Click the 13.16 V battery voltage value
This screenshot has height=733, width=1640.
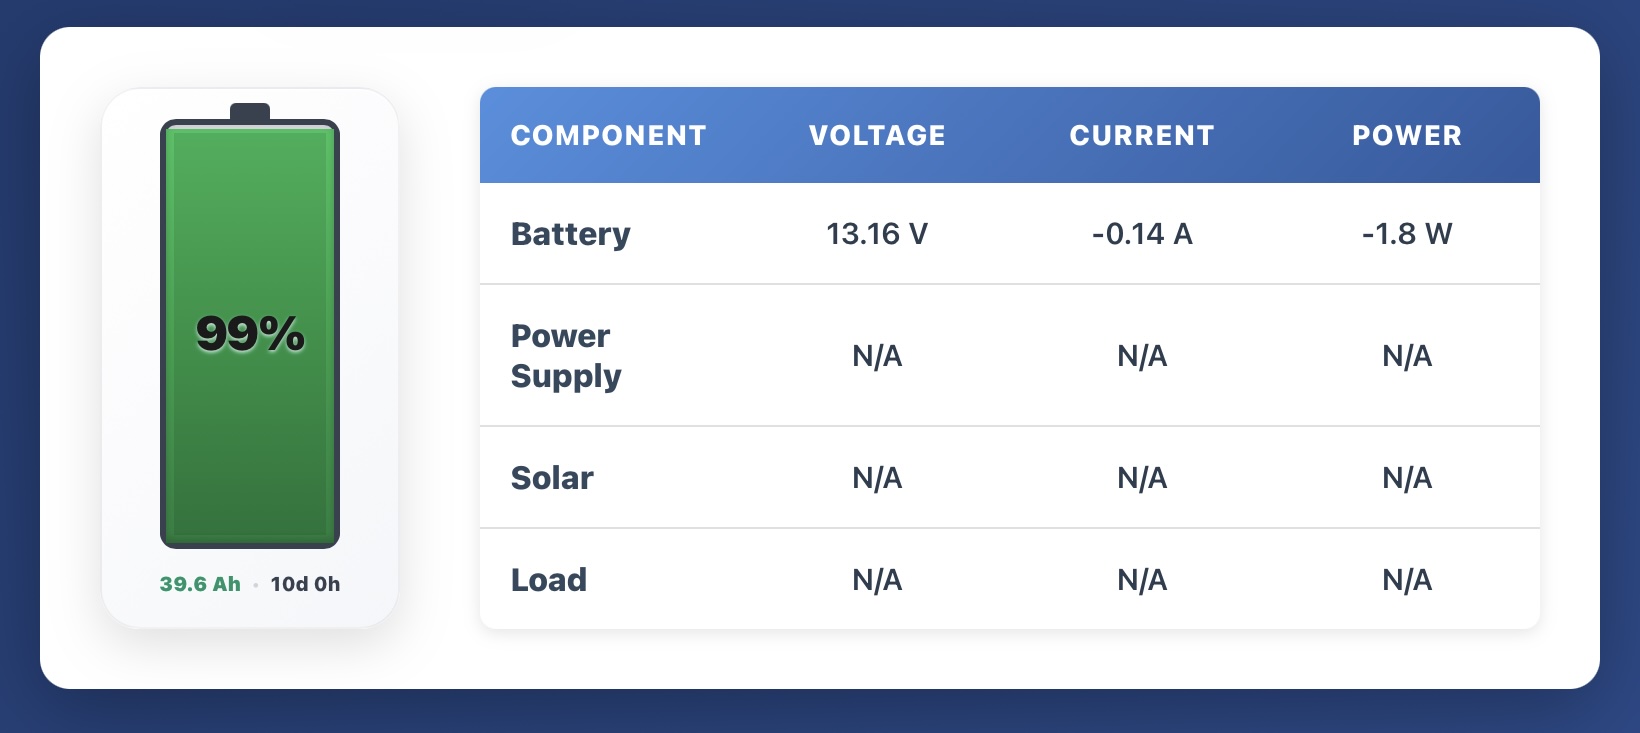click(x=877, y=234)
